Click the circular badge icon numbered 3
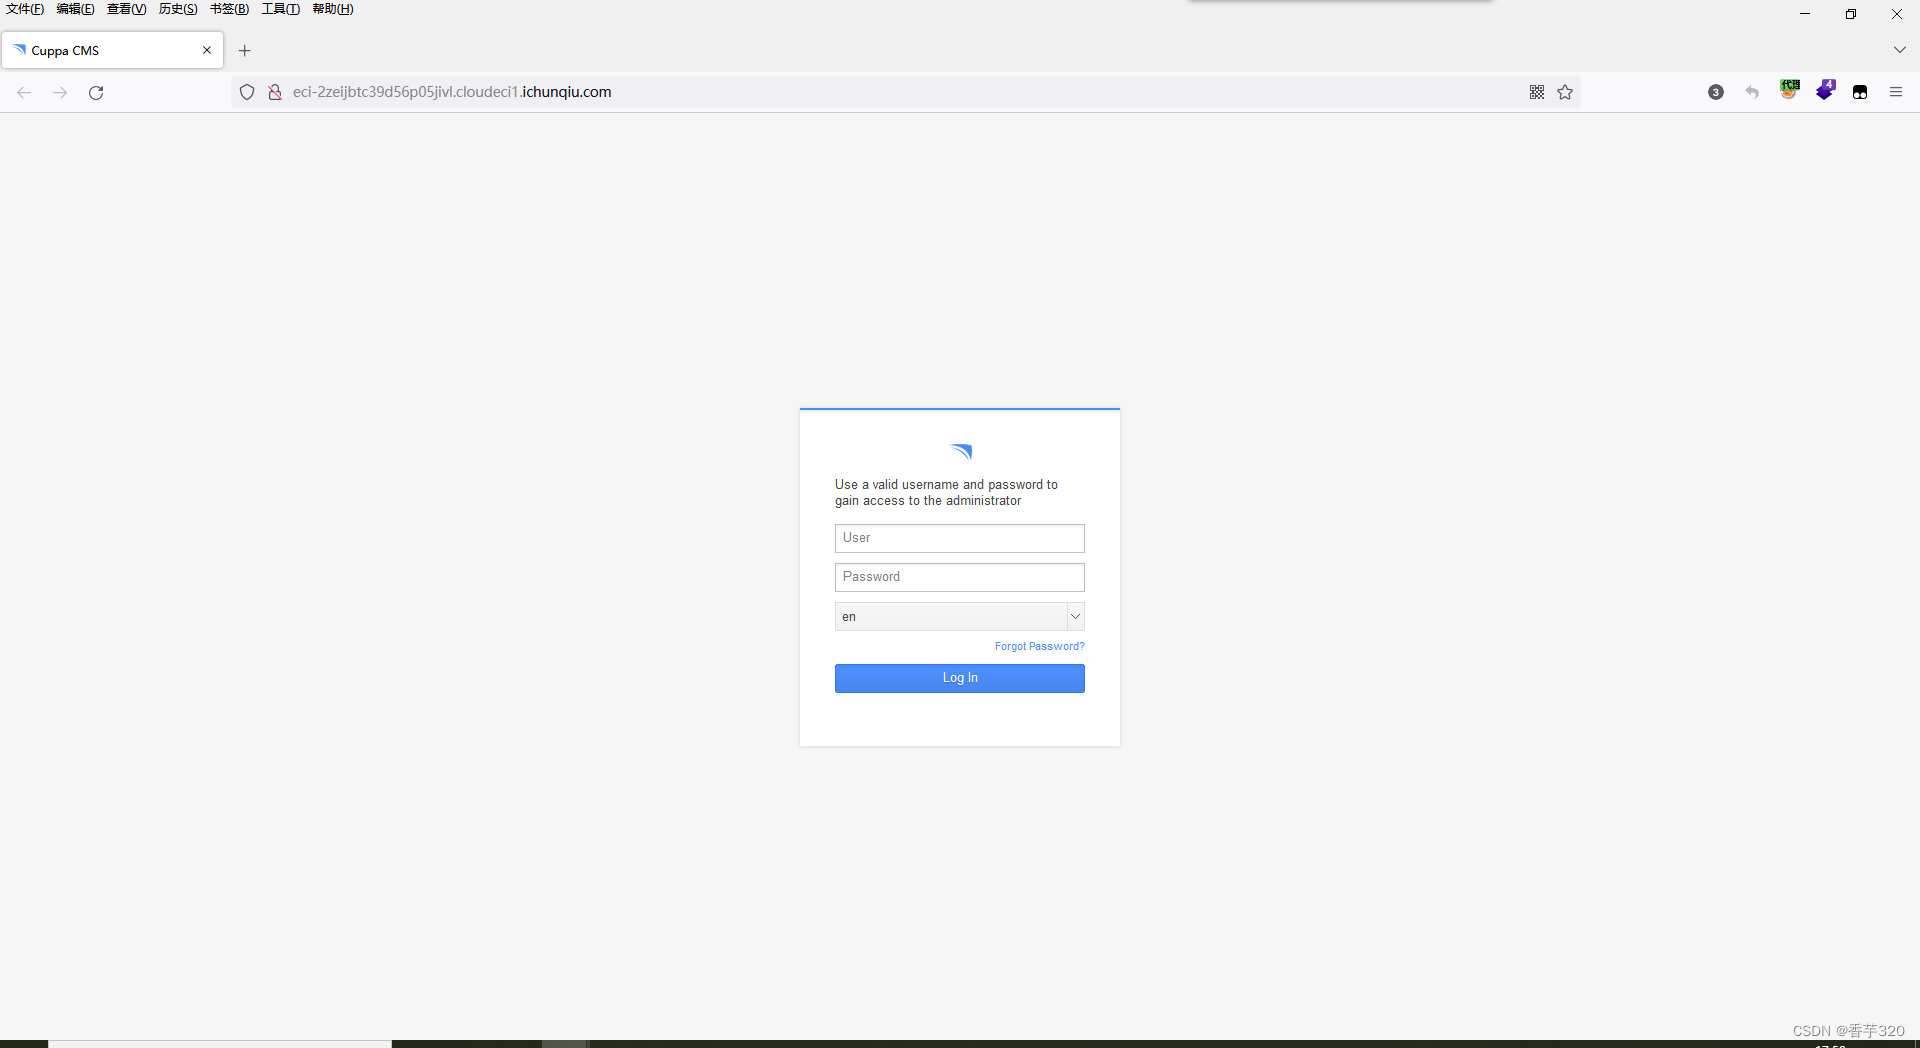 (1716, 92)
